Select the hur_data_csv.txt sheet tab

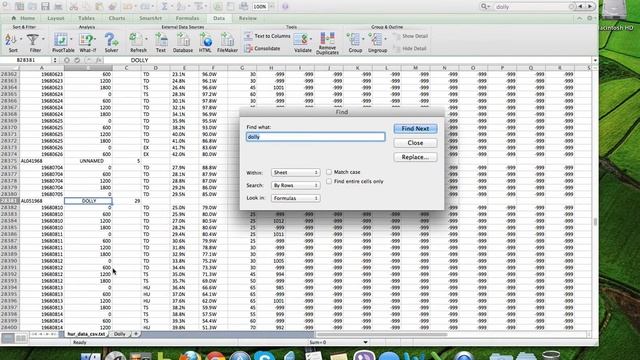point(86,334)
